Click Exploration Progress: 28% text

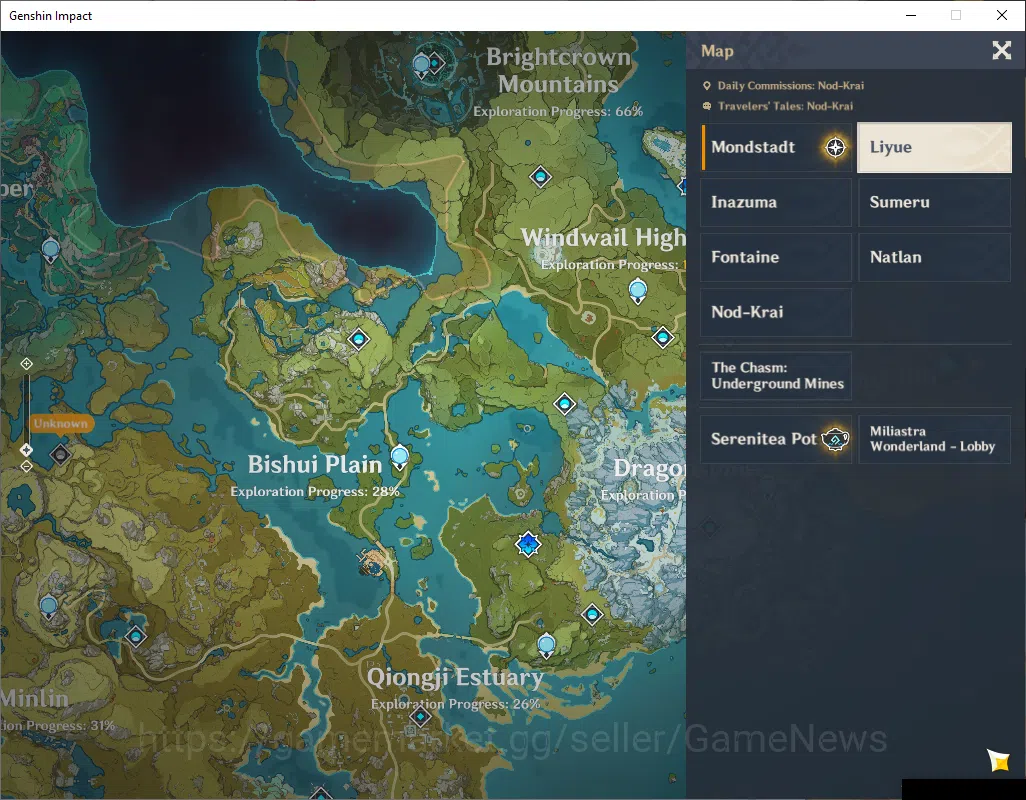tap(315, 491)
